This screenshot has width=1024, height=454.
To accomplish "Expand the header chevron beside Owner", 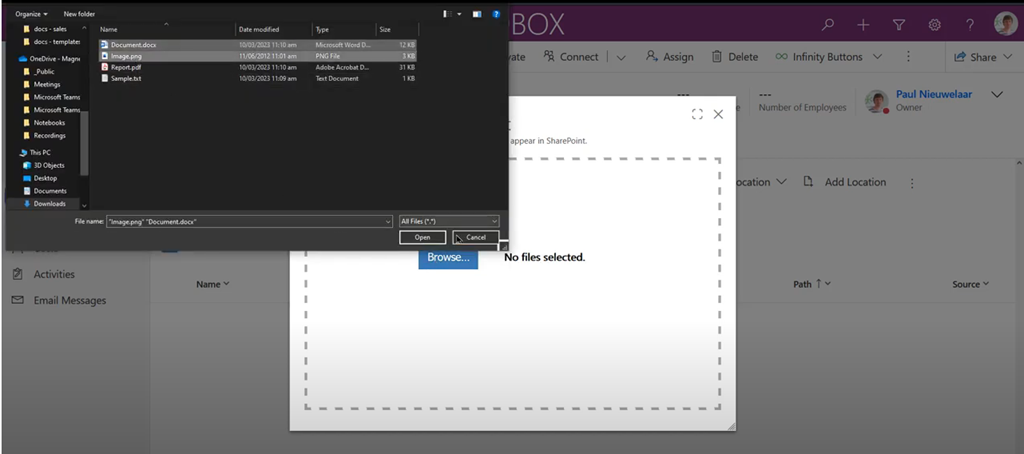I will 997,95.
